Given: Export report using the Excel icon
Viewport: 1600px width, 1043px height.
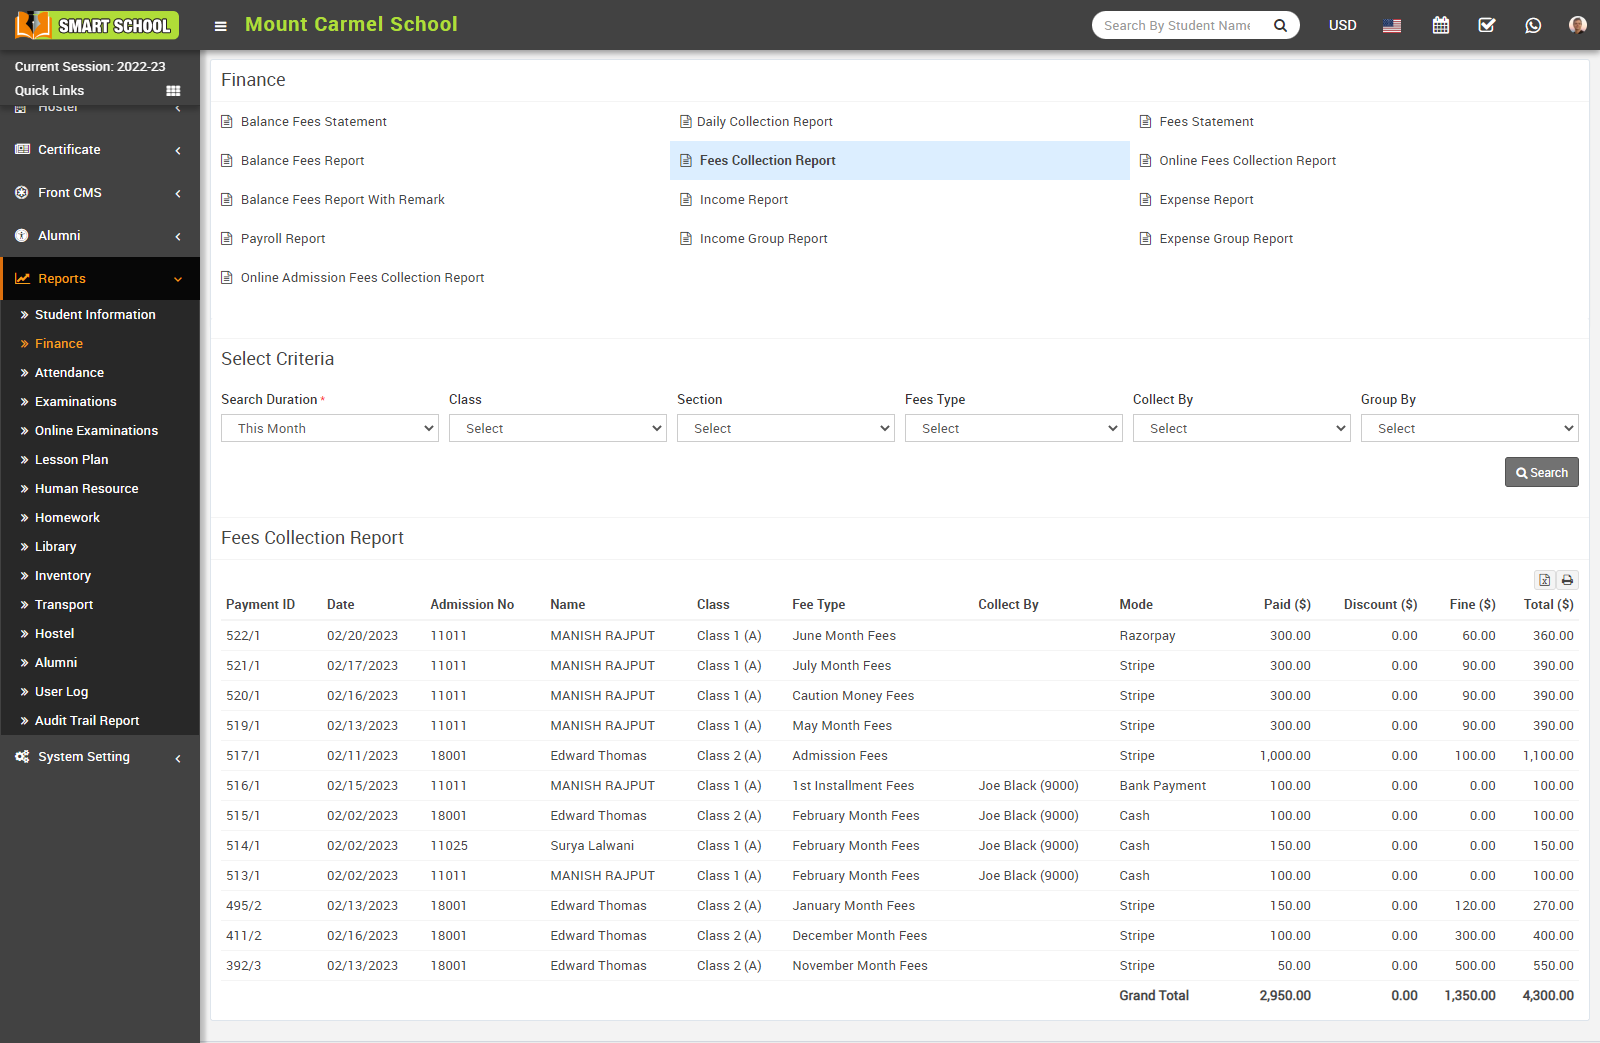Looking at the screenshot, I should pos(1545,580).
